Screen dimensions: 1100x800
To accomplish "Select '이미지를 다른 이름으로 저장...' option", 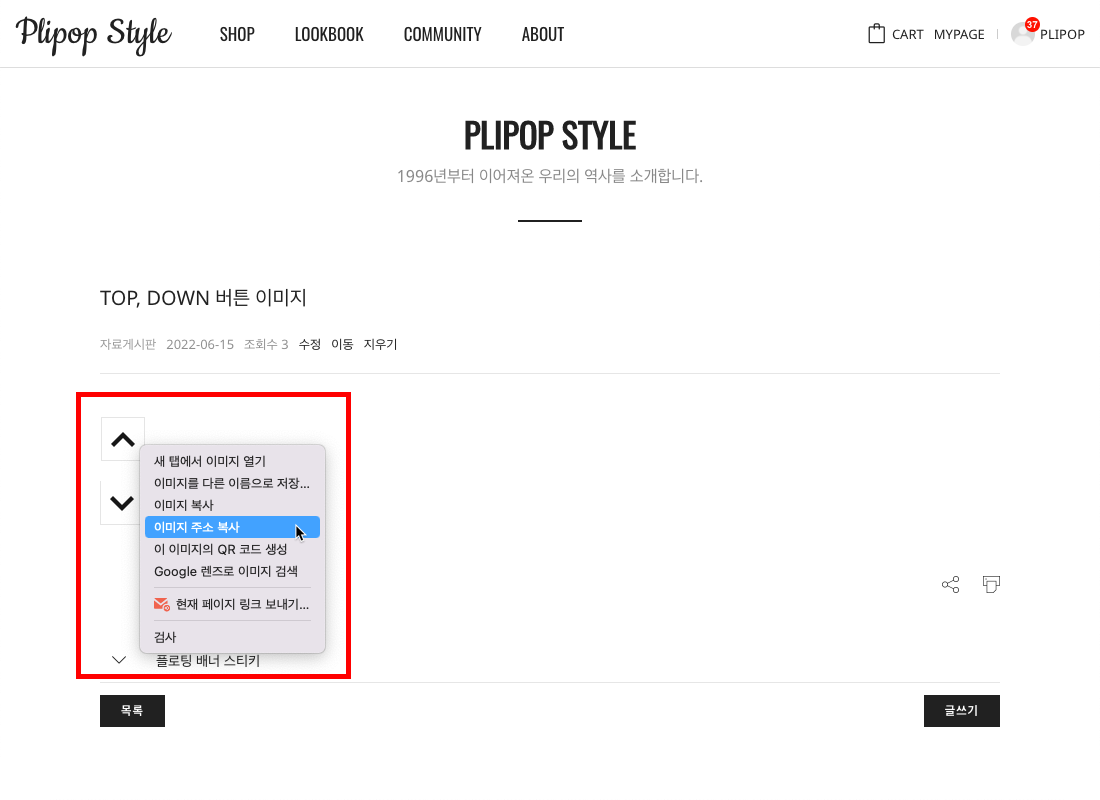I will click(232, 483).
